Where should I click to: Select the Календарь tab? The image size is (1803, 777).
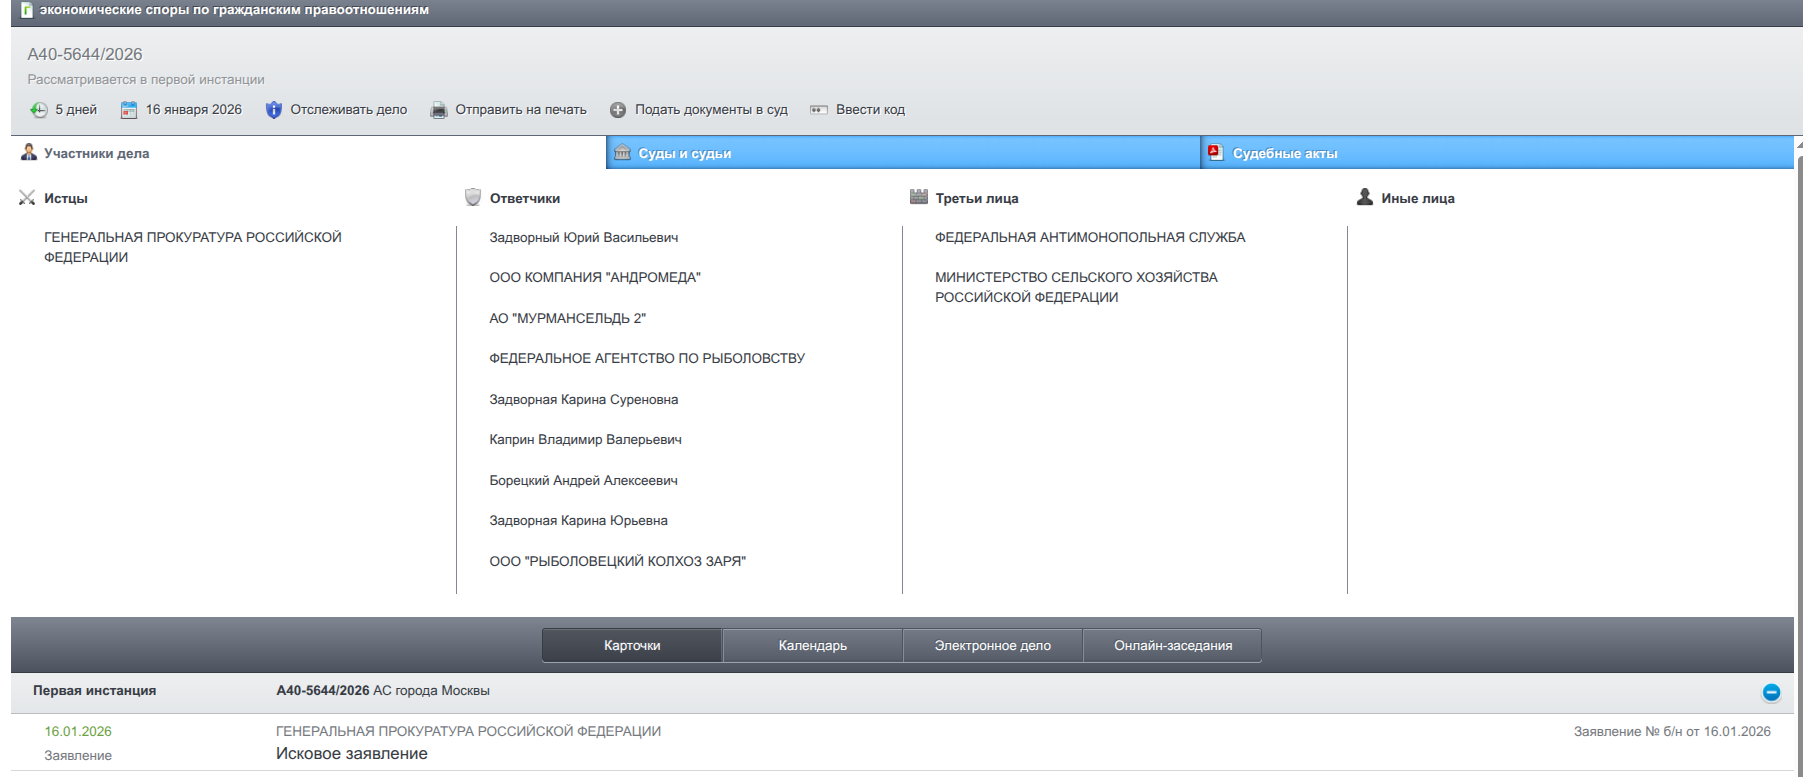click(x=812, y=646)
